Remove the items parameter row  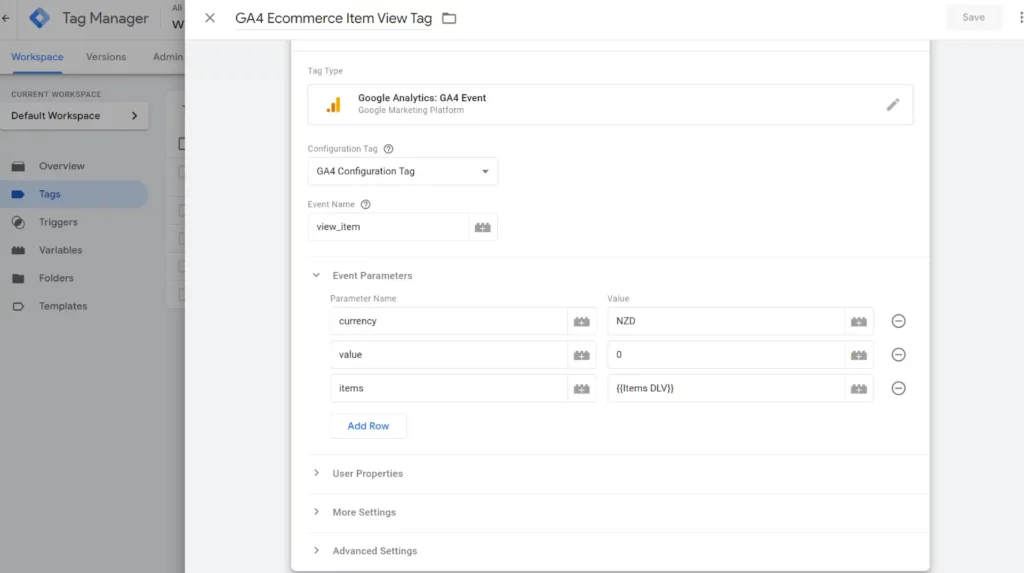[899, 388]
